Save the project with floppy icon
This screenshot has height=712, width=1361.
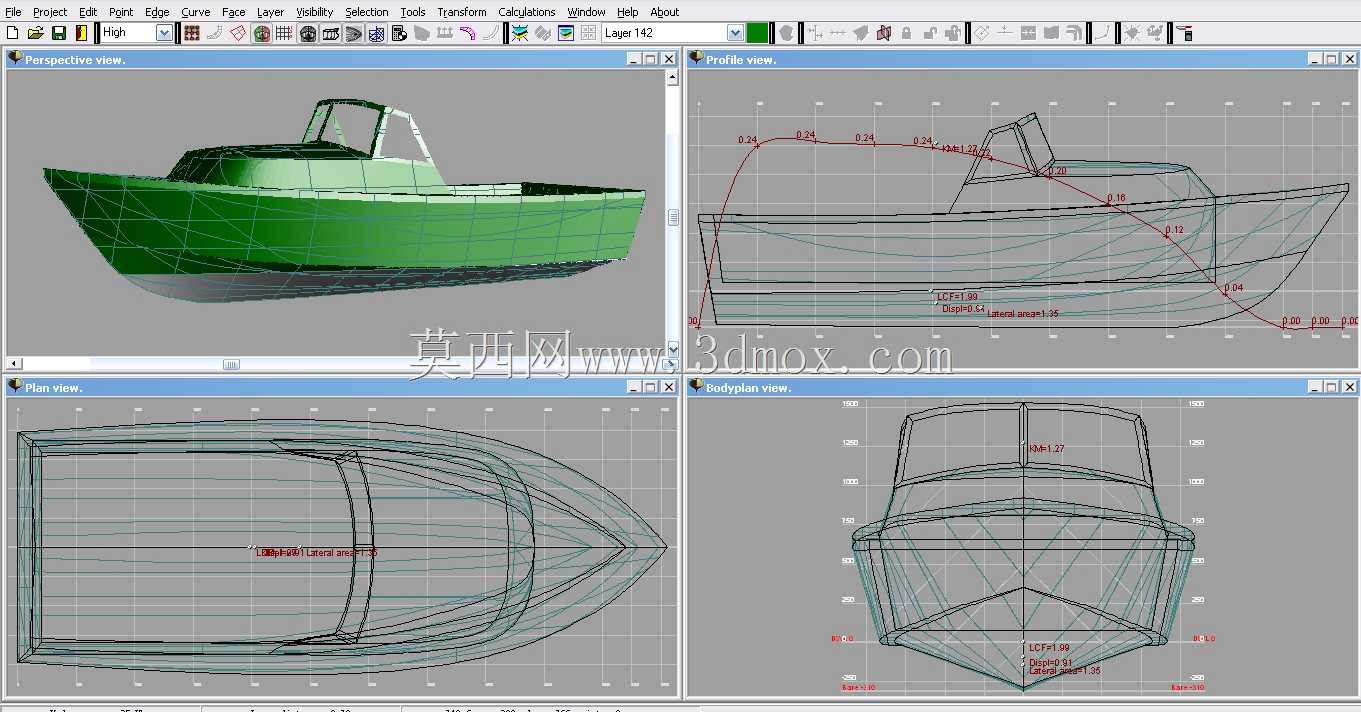59,33
